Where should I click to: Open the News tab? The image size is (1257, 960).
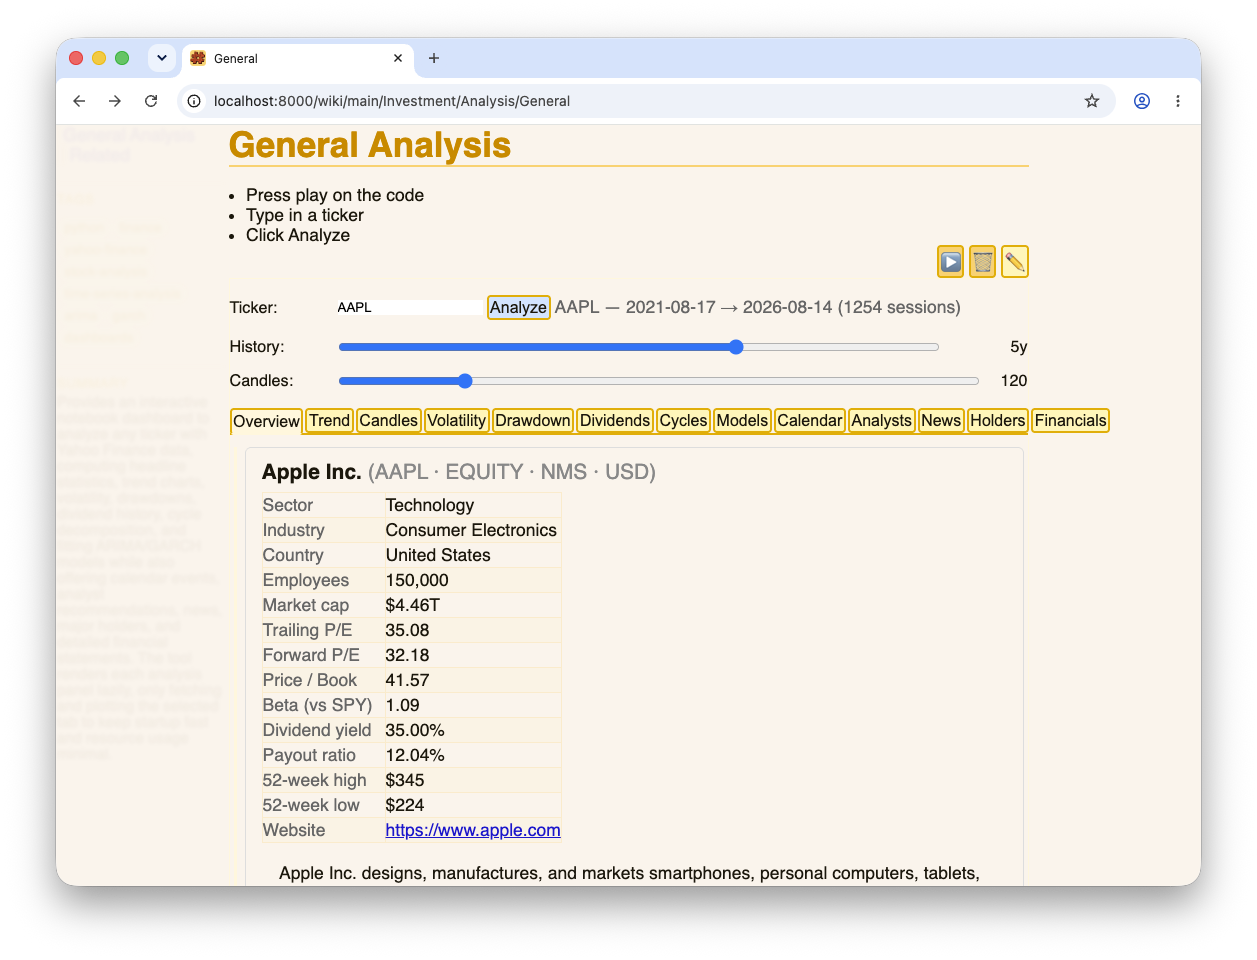[941, 421]
